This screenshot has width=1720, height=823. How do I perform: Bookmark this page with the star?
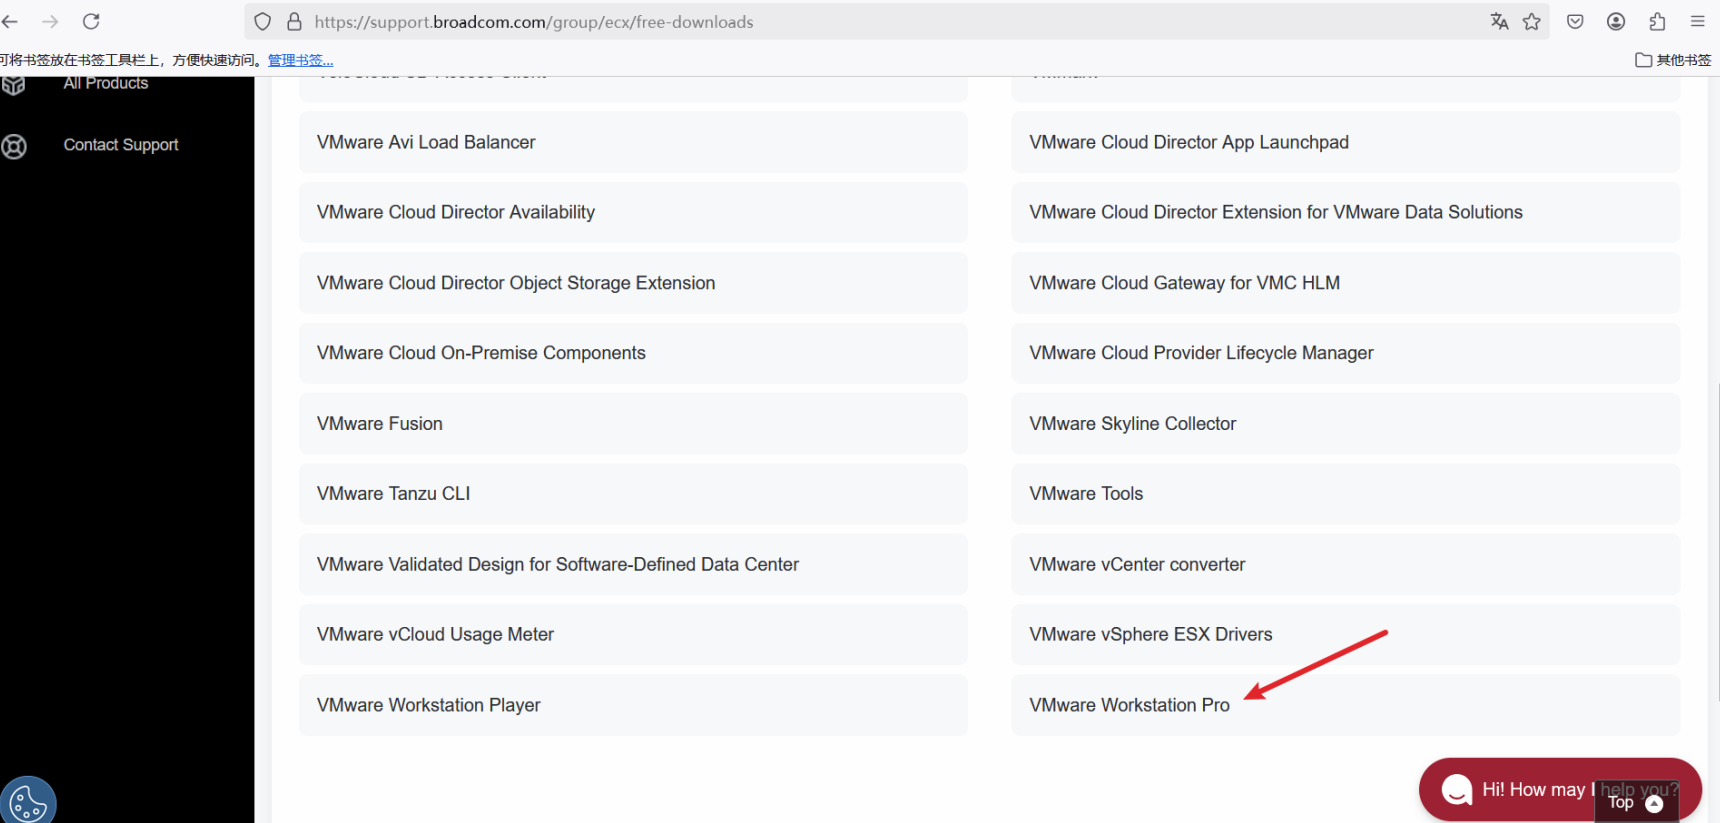pos(1532,21)
